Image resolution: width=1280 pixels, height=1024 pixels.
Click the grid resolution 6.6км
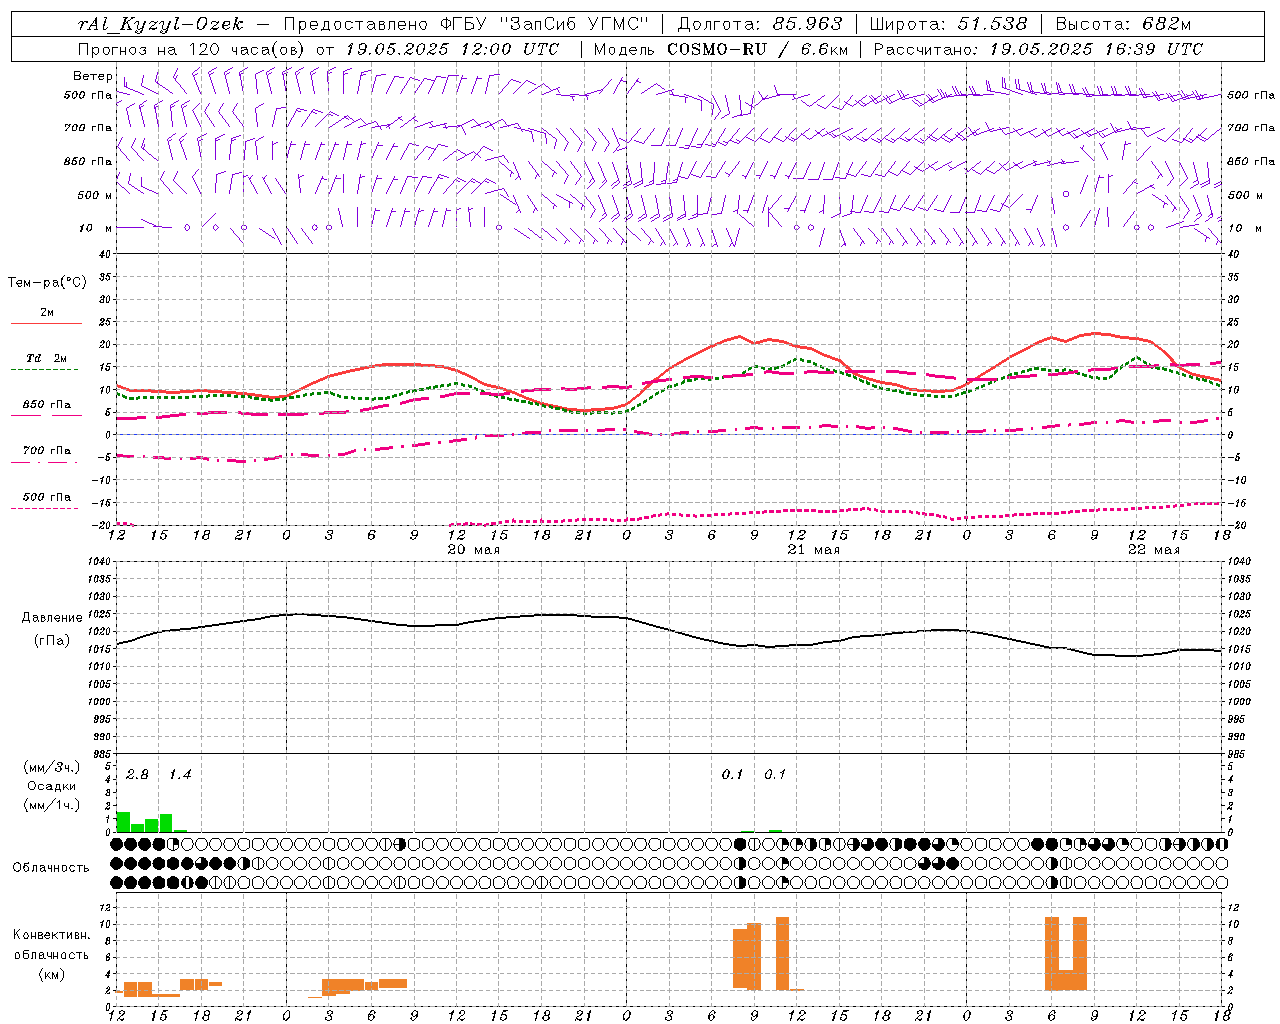pyautogui.click(x=822, y=49)
